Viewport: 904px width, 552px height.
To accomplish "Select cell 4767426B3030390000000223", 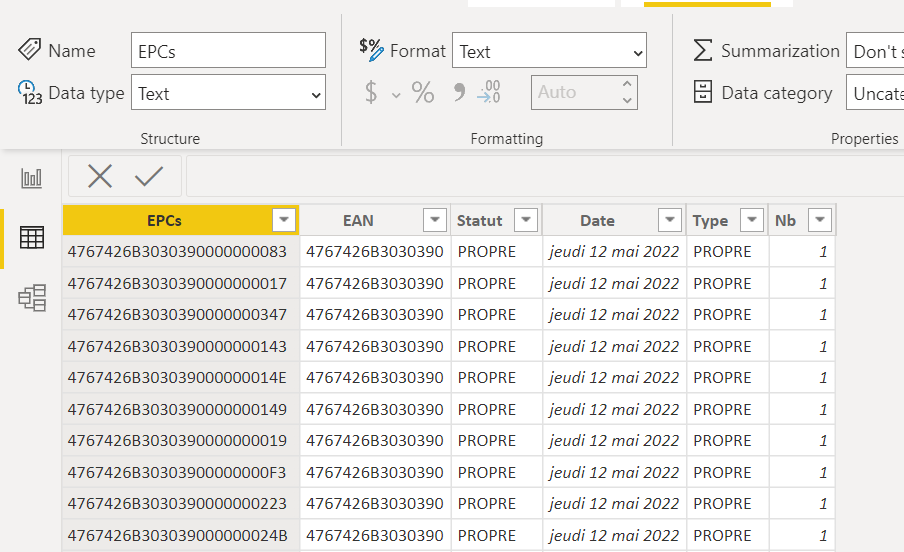I will pos(180,503).
